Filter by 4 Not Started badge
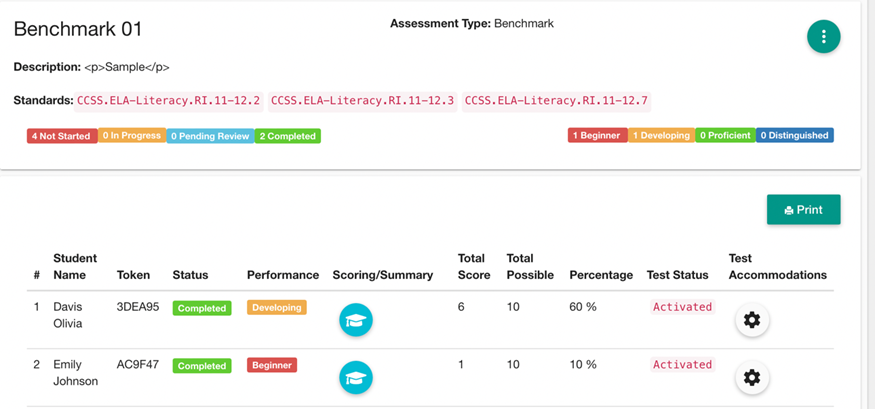This screenshot has width=875, height=409. [62, 136]
